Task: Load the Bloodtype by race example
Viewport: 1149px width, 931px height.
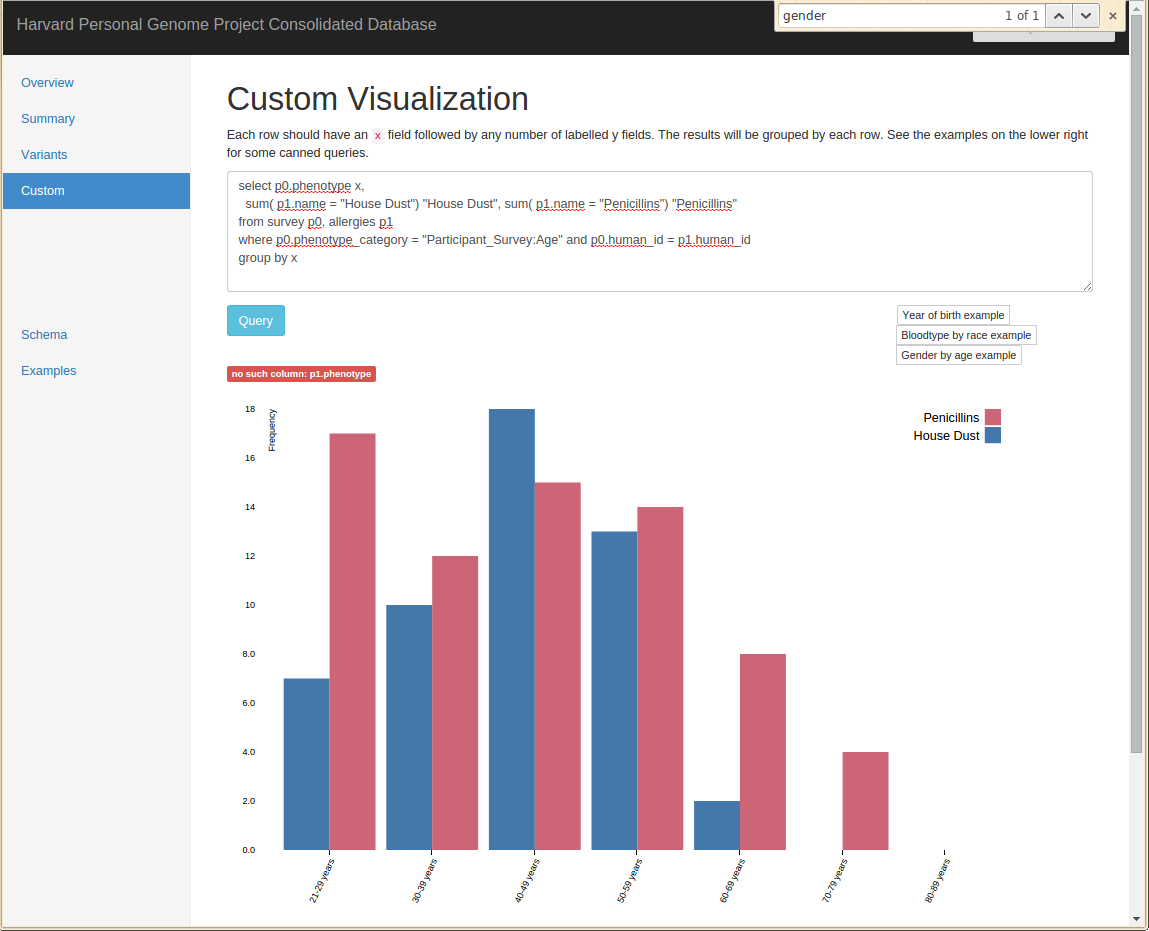Action: 965,335
